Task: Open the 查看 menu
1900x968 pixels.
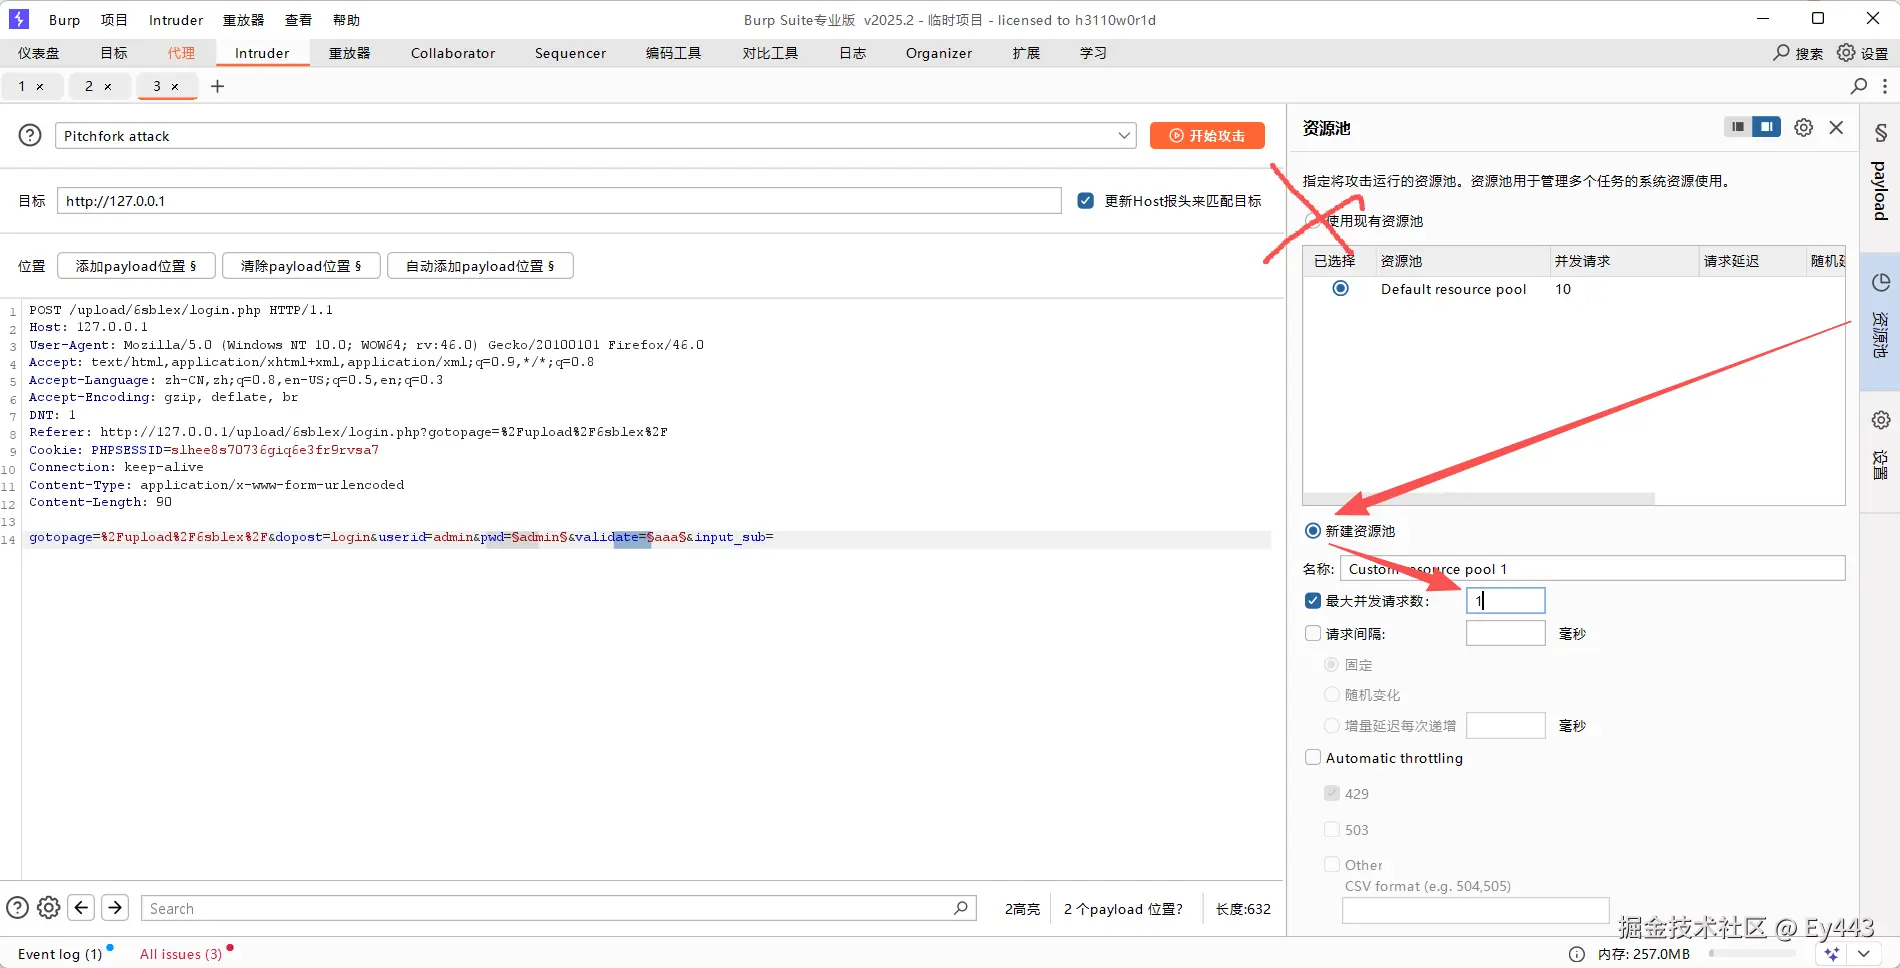Action: coord(298,20)
